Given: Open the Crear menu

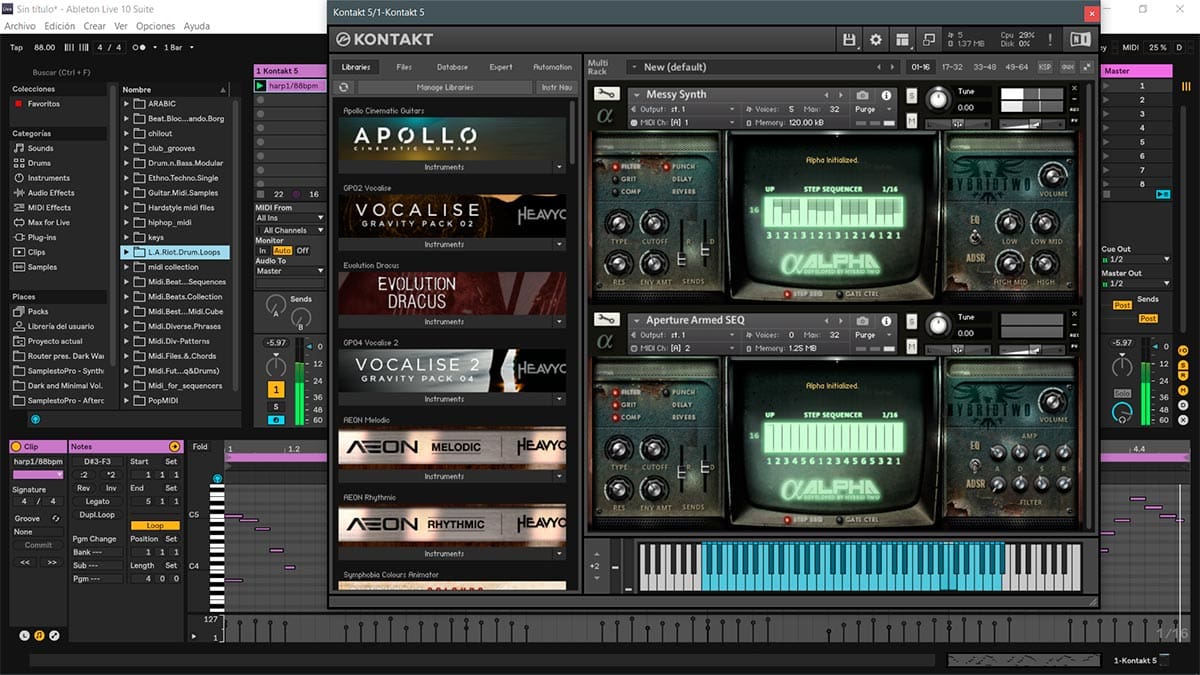Looking at the screenshot, I should tap(95, 26).
